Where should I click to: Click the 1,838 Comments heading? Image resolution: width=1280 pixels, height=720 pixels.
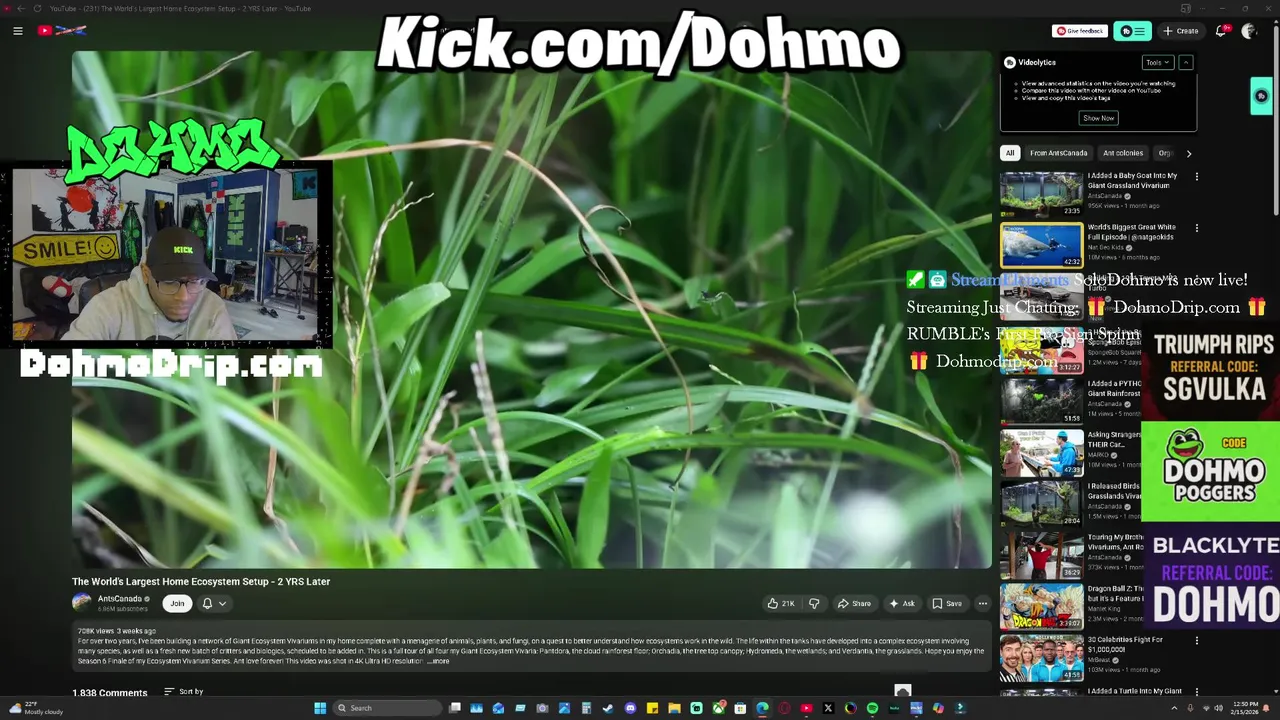[109, 692]
